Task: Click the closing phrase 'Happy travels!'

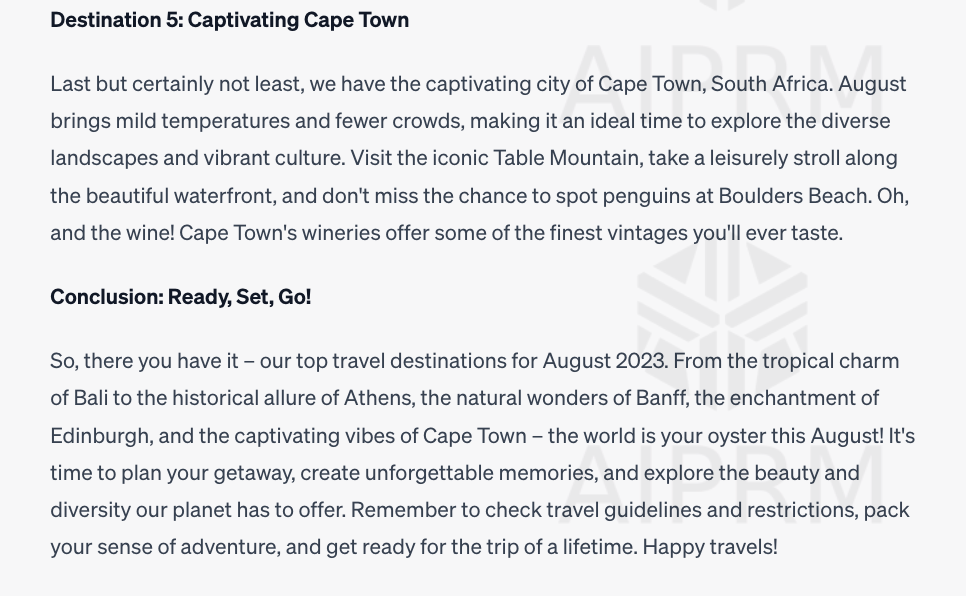Action: [x=710, y=547]
